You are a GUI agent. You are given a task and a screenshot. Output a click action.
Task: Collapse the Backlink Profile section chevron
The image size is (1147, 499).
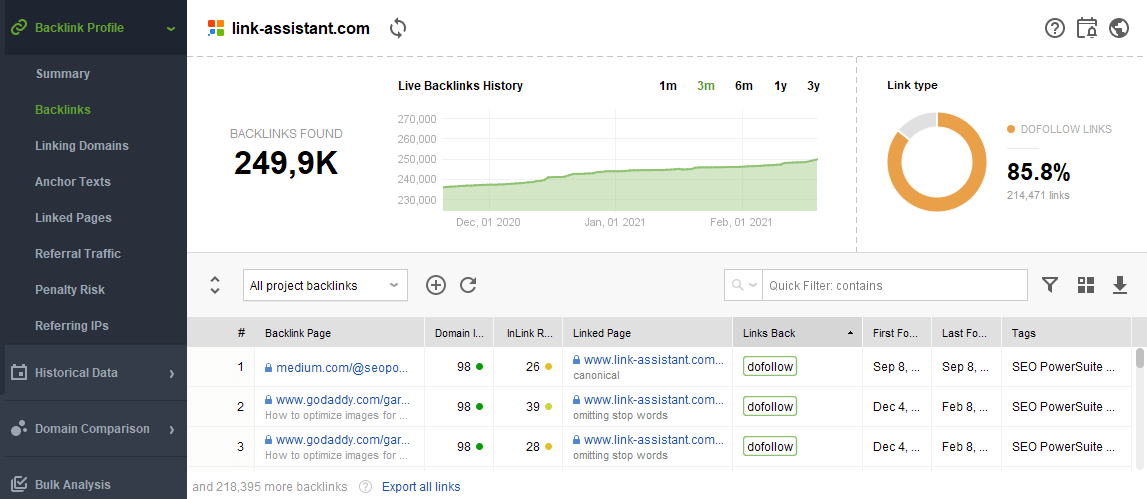170,29
